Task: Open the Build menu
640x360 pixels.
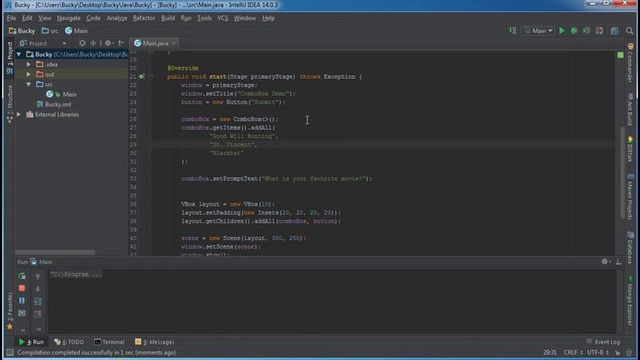Action: click(168, 18)
